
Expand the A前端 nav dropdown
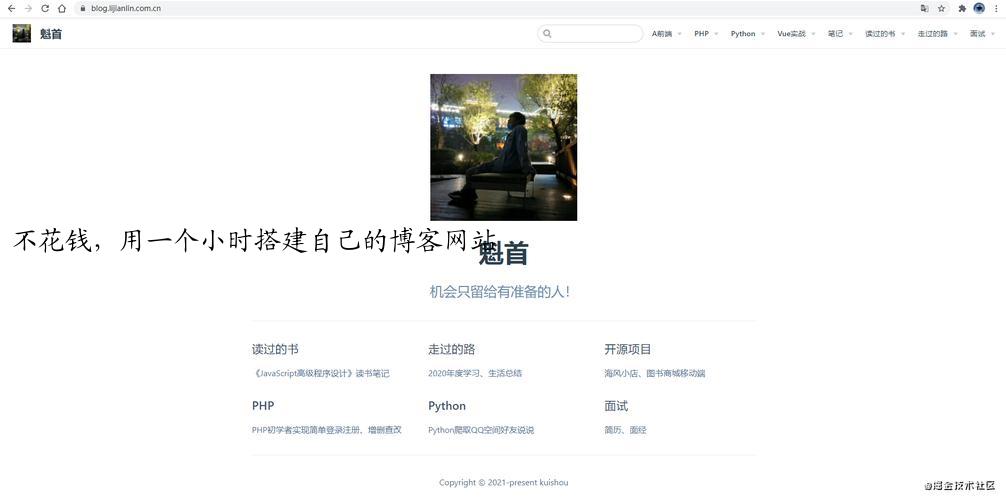click(x=666, y=33)
